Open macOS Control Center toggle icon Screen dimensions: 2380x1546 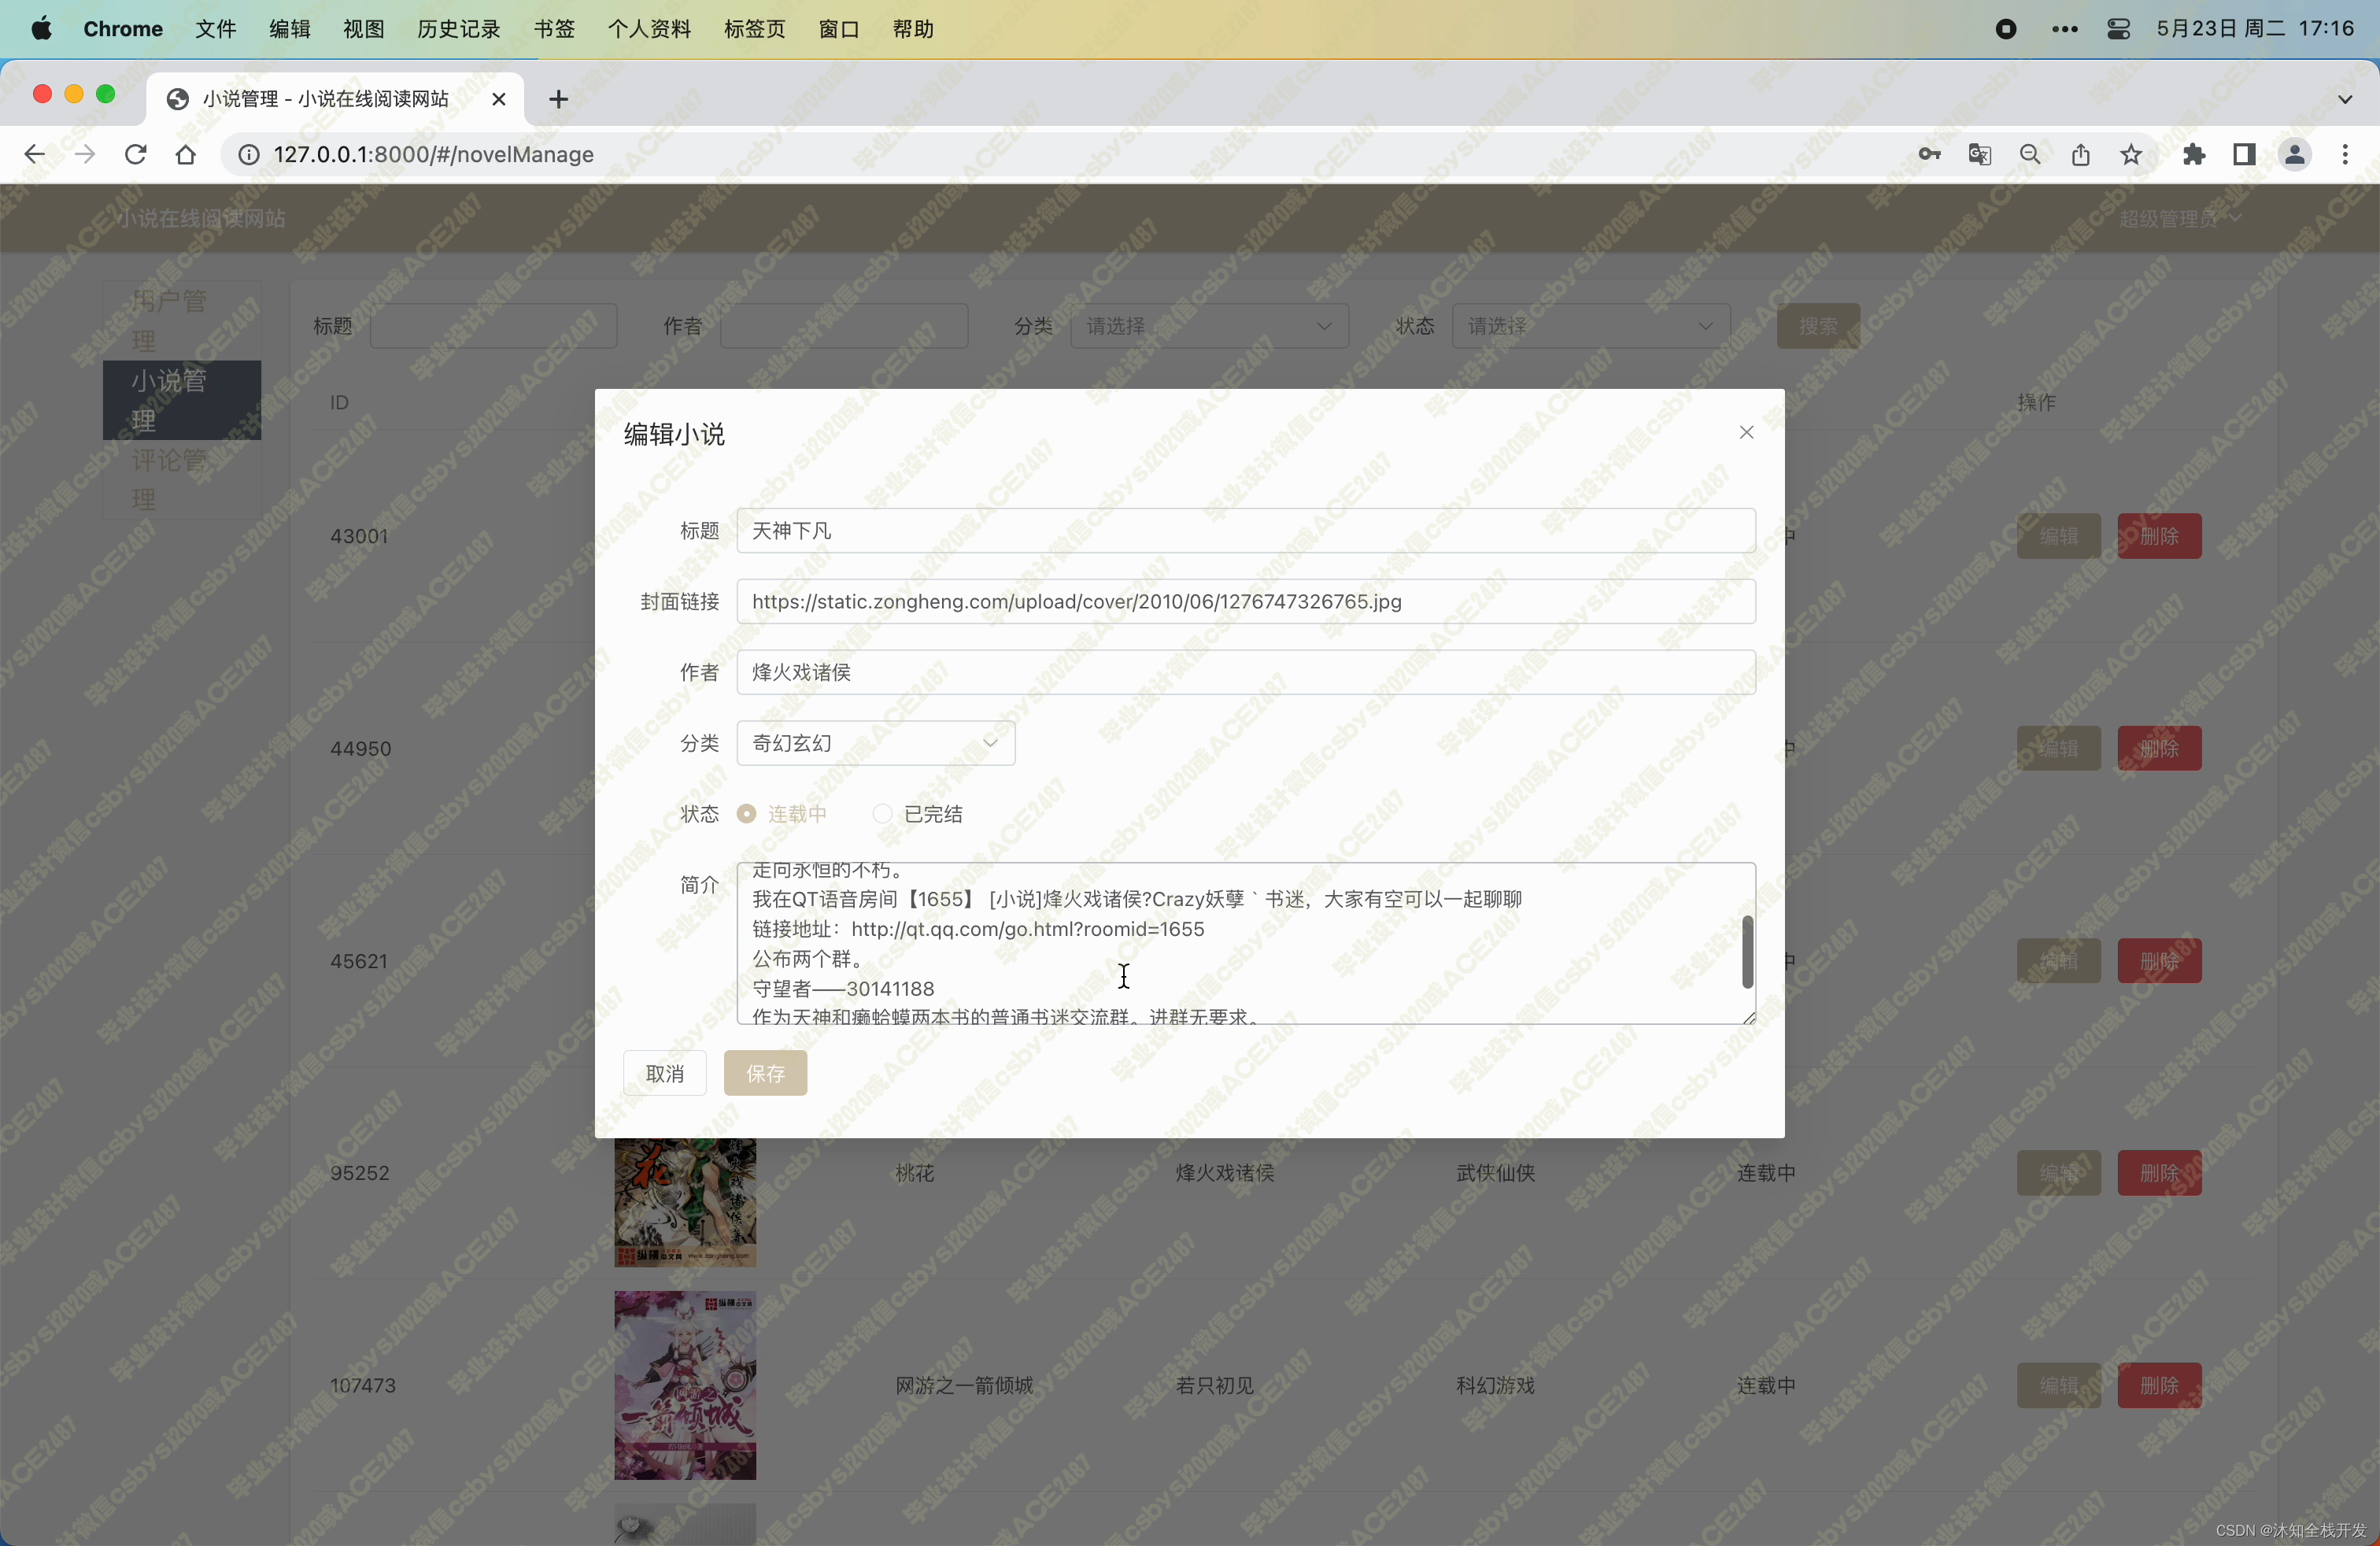(x=2117, y=29)
